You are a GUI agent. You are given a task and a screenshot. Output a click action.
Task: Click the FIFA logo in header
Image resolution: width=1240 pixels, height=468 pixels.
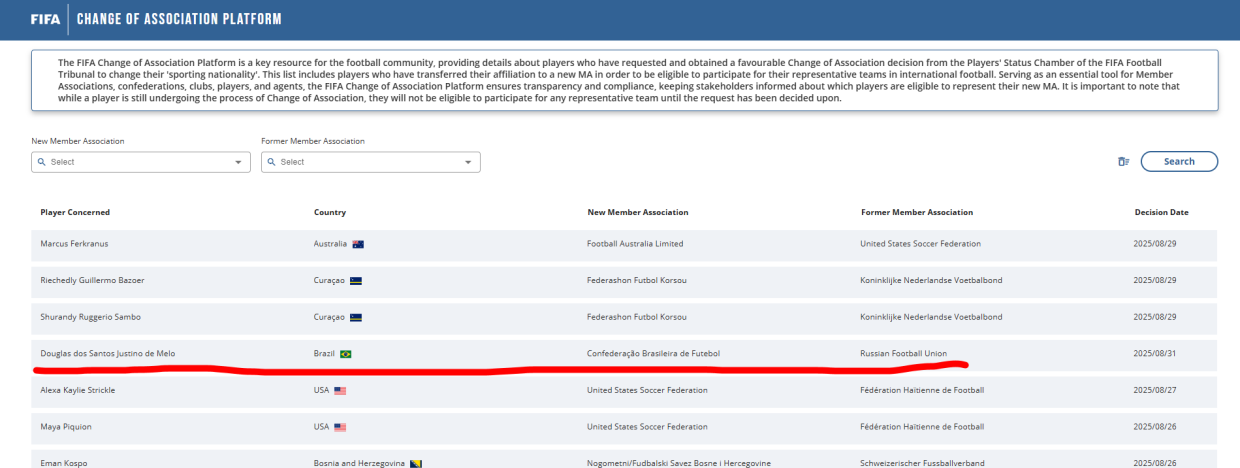(x=44, y=19)
